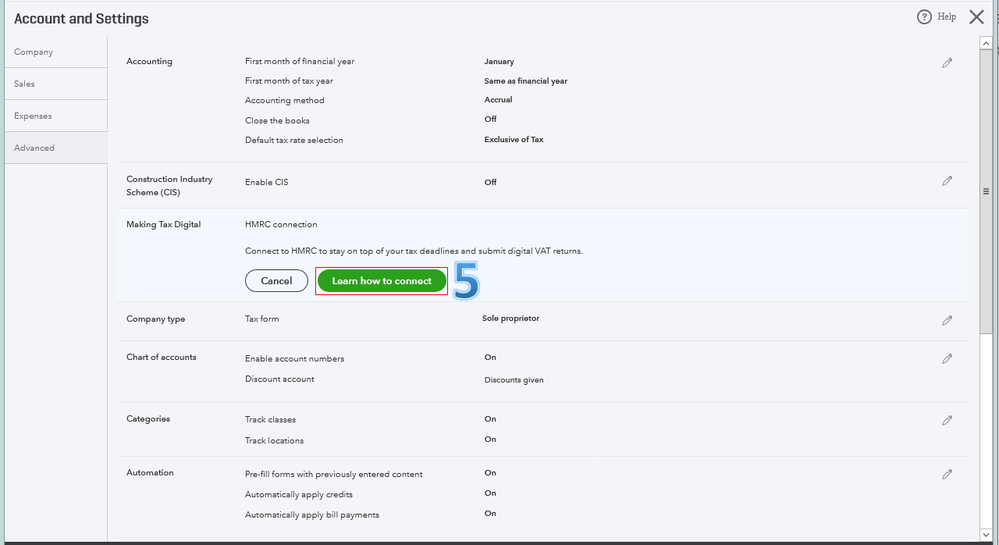Image resolution: width=999 pixels, height=545 pixels.
Task: Edit the Automation section
Action: (947, 474)
